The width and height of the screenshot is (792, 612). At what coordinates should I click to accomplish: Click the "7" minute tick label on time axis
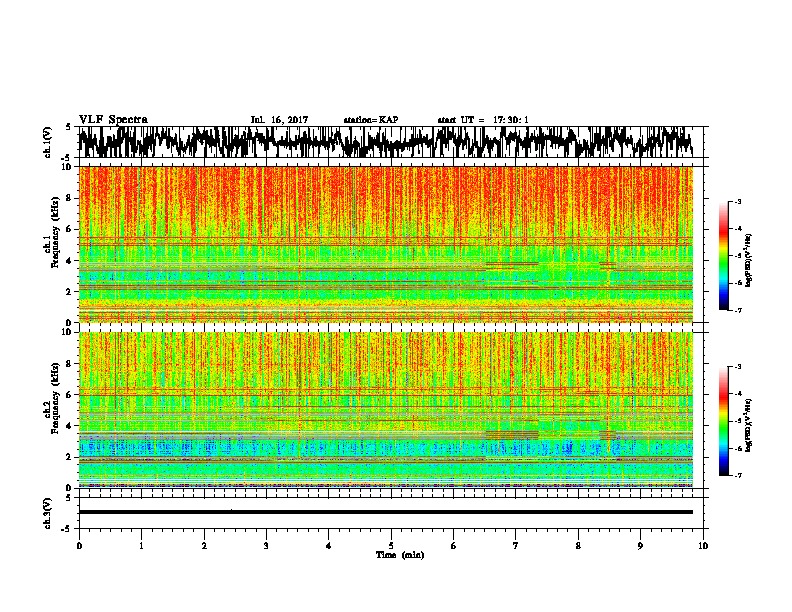click(x=516, y=546)
